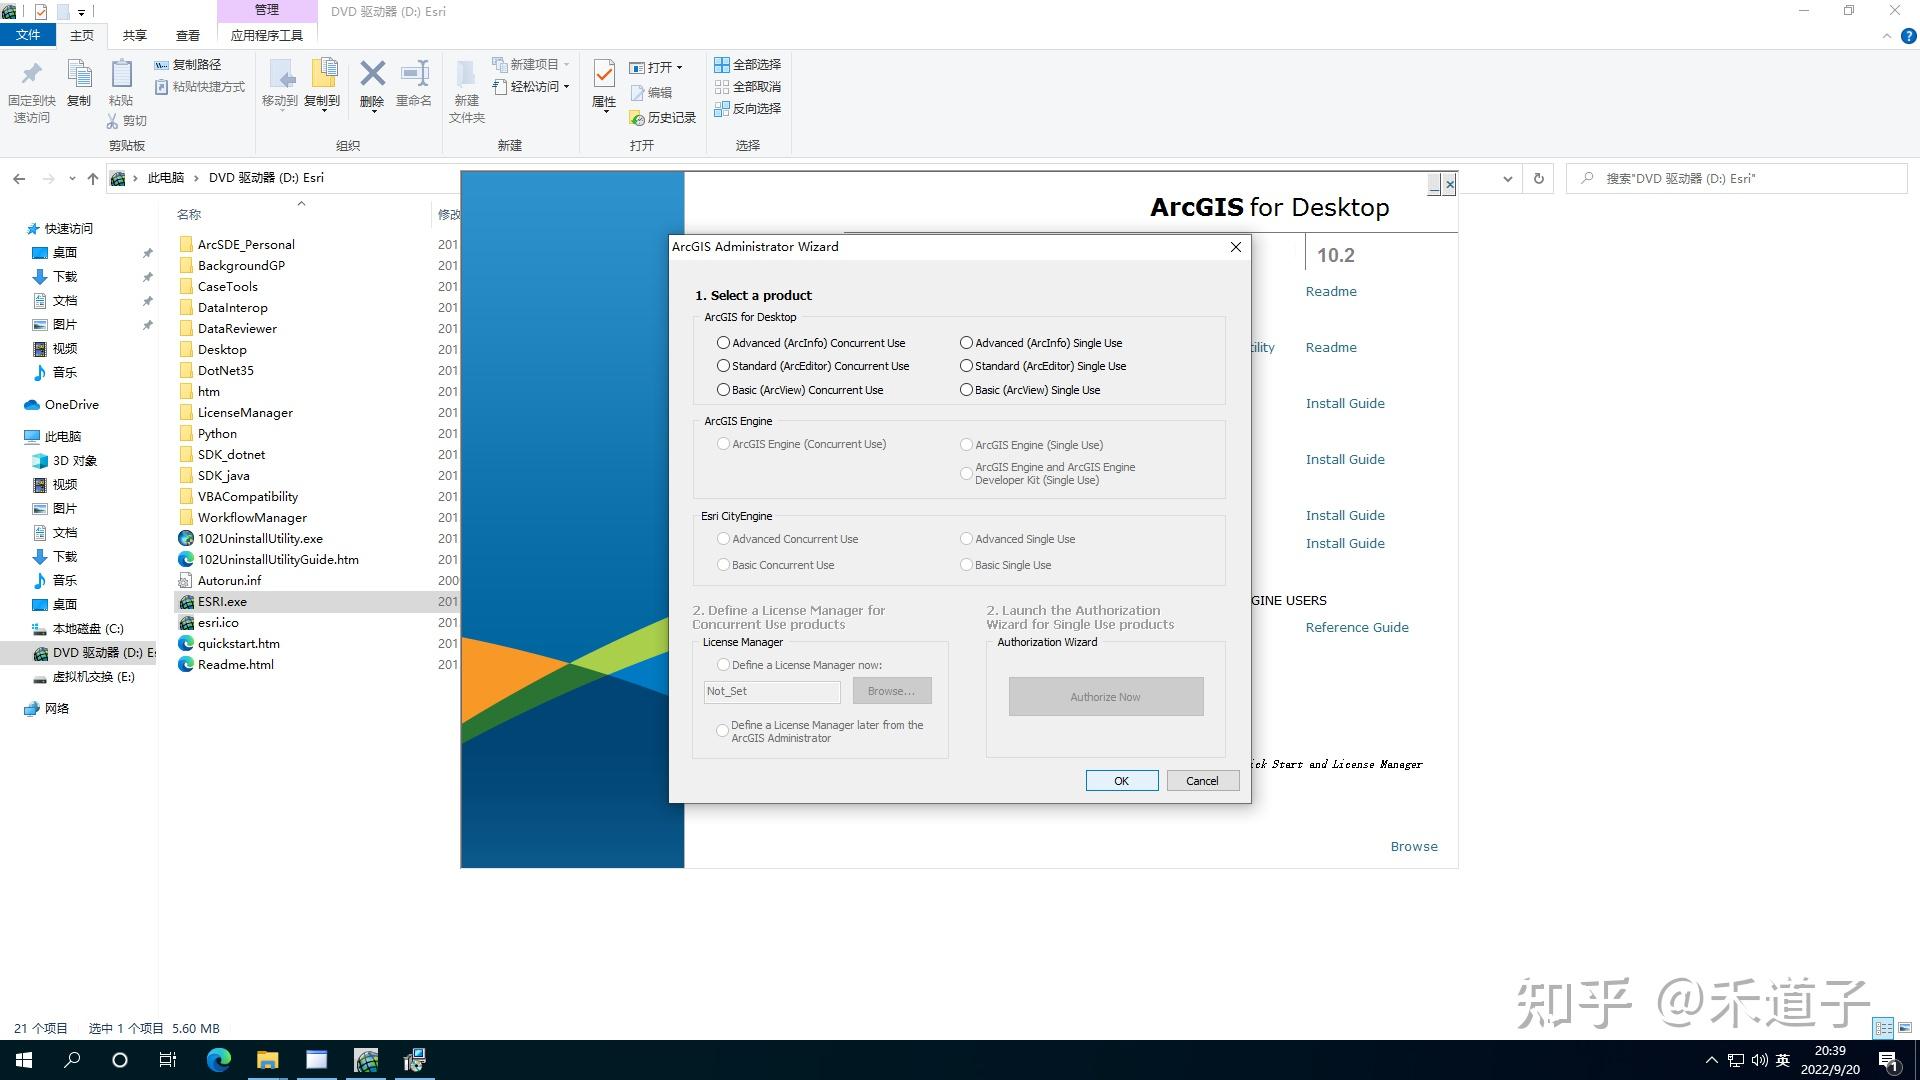Click the Select All icon in the ribbon

tap(722, 64)
